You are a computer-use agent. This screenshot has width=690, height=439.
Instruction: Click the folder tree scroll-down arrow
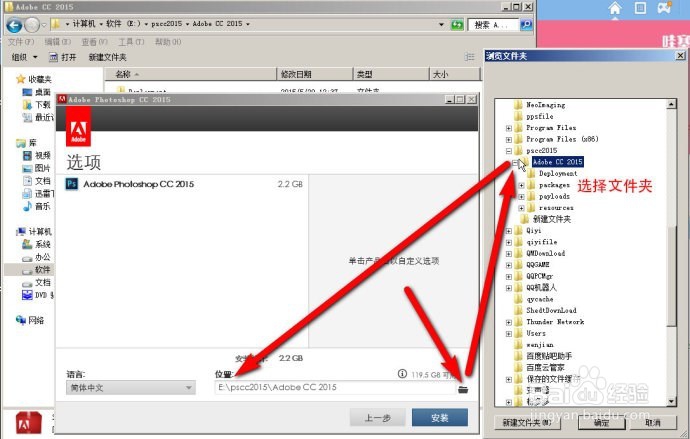coord(671,401)
